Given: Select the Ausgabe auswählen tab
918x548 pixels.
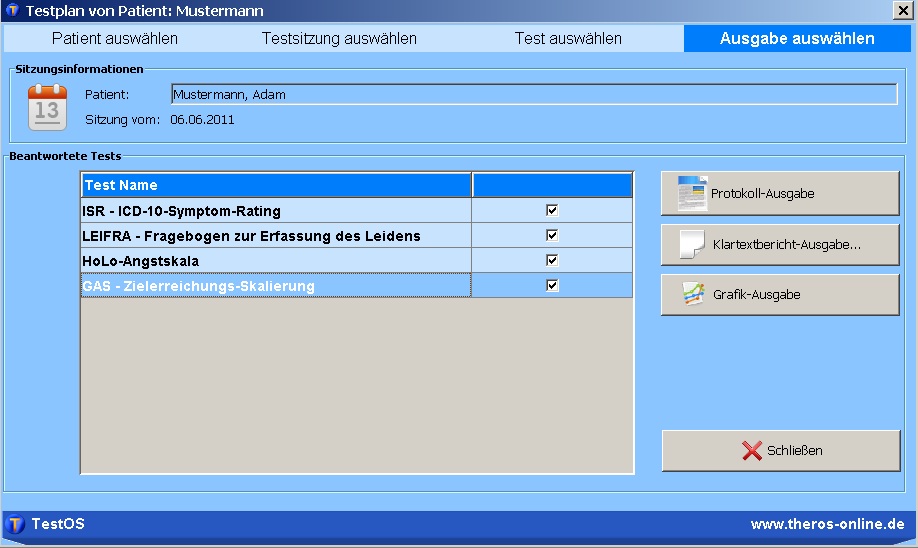Looking at the screenshot, I should tap(797, 39).
